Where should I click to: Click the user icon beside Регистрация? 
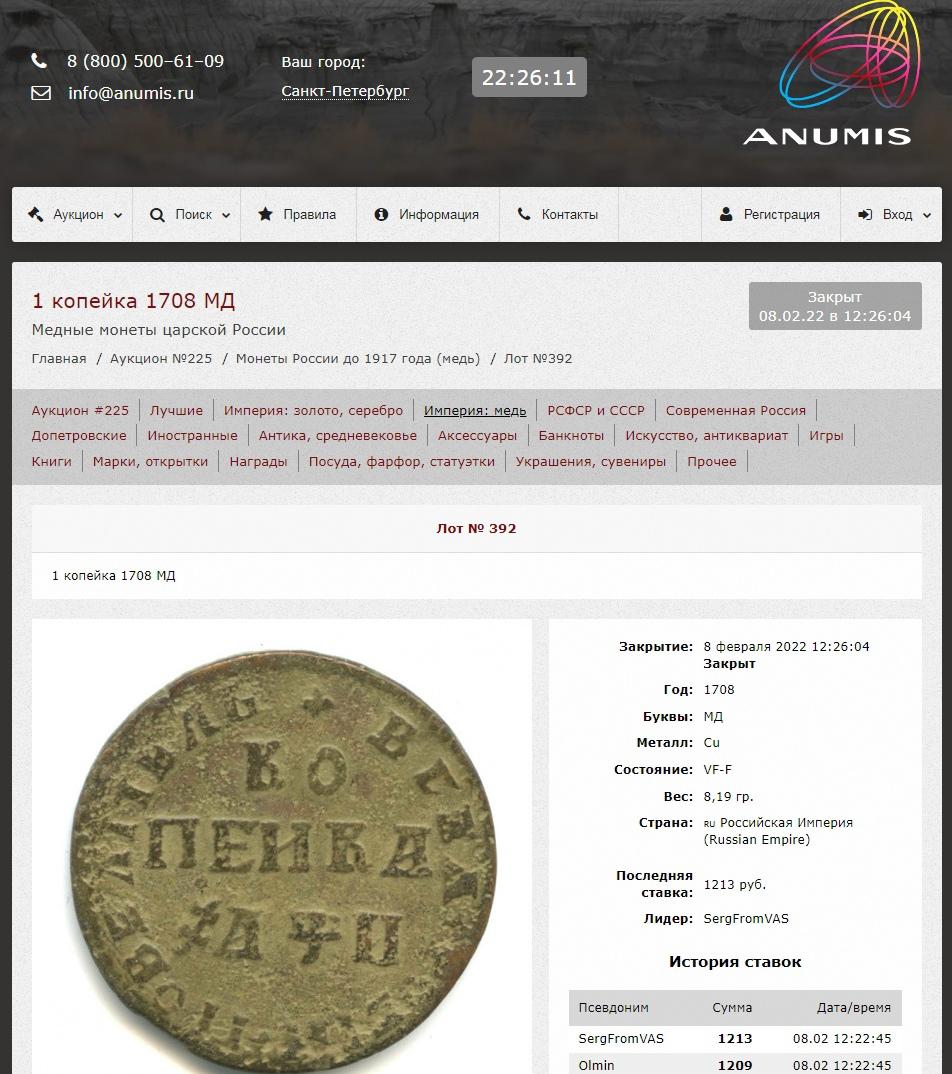[726, 214]
